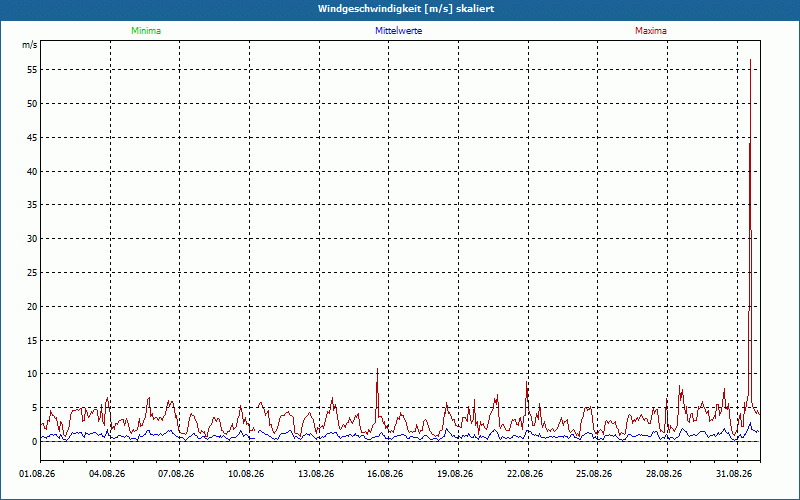Click the y-axis value 55
800x500 pixels.
32,69
